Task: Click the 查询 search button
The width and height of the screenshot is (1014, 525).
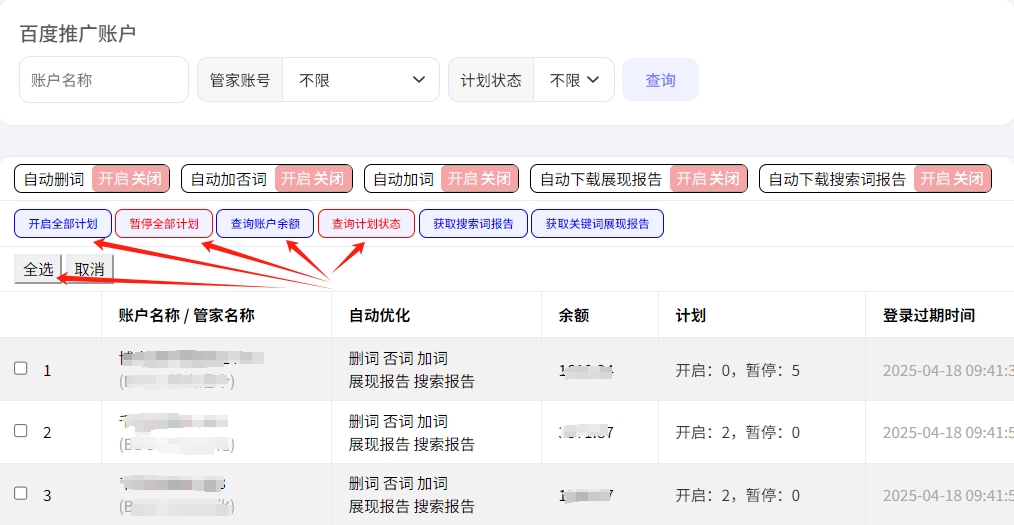Action: coord(660,80)
